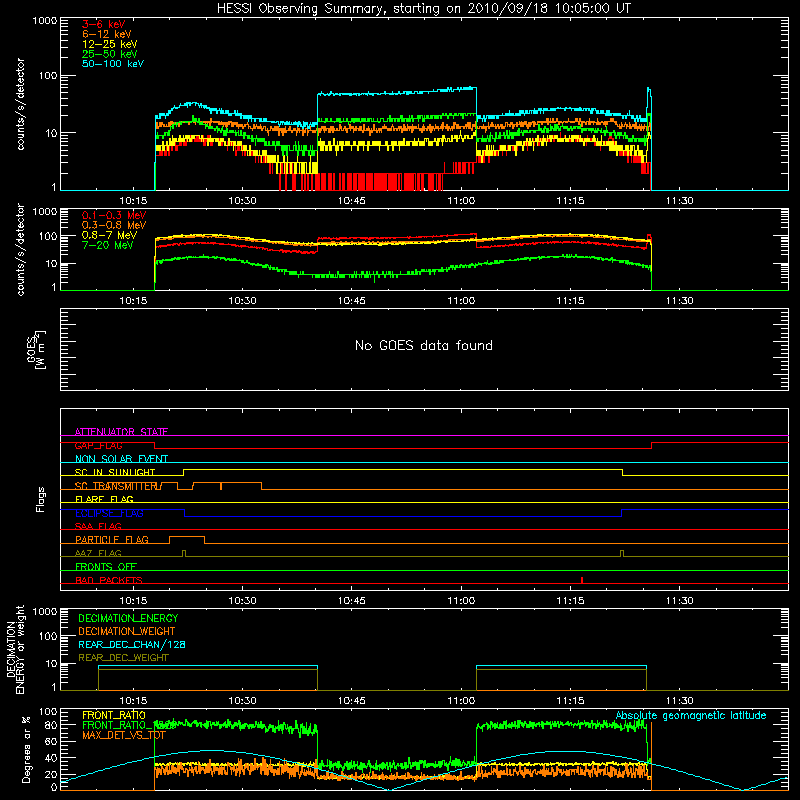
Task: Select the FLARE_FLAG label
Action: (x=104, y=499)
